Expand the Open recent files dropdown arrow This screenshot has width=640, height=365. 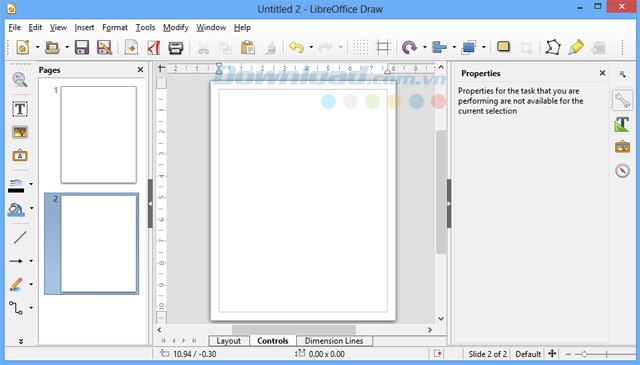point(67,47)
